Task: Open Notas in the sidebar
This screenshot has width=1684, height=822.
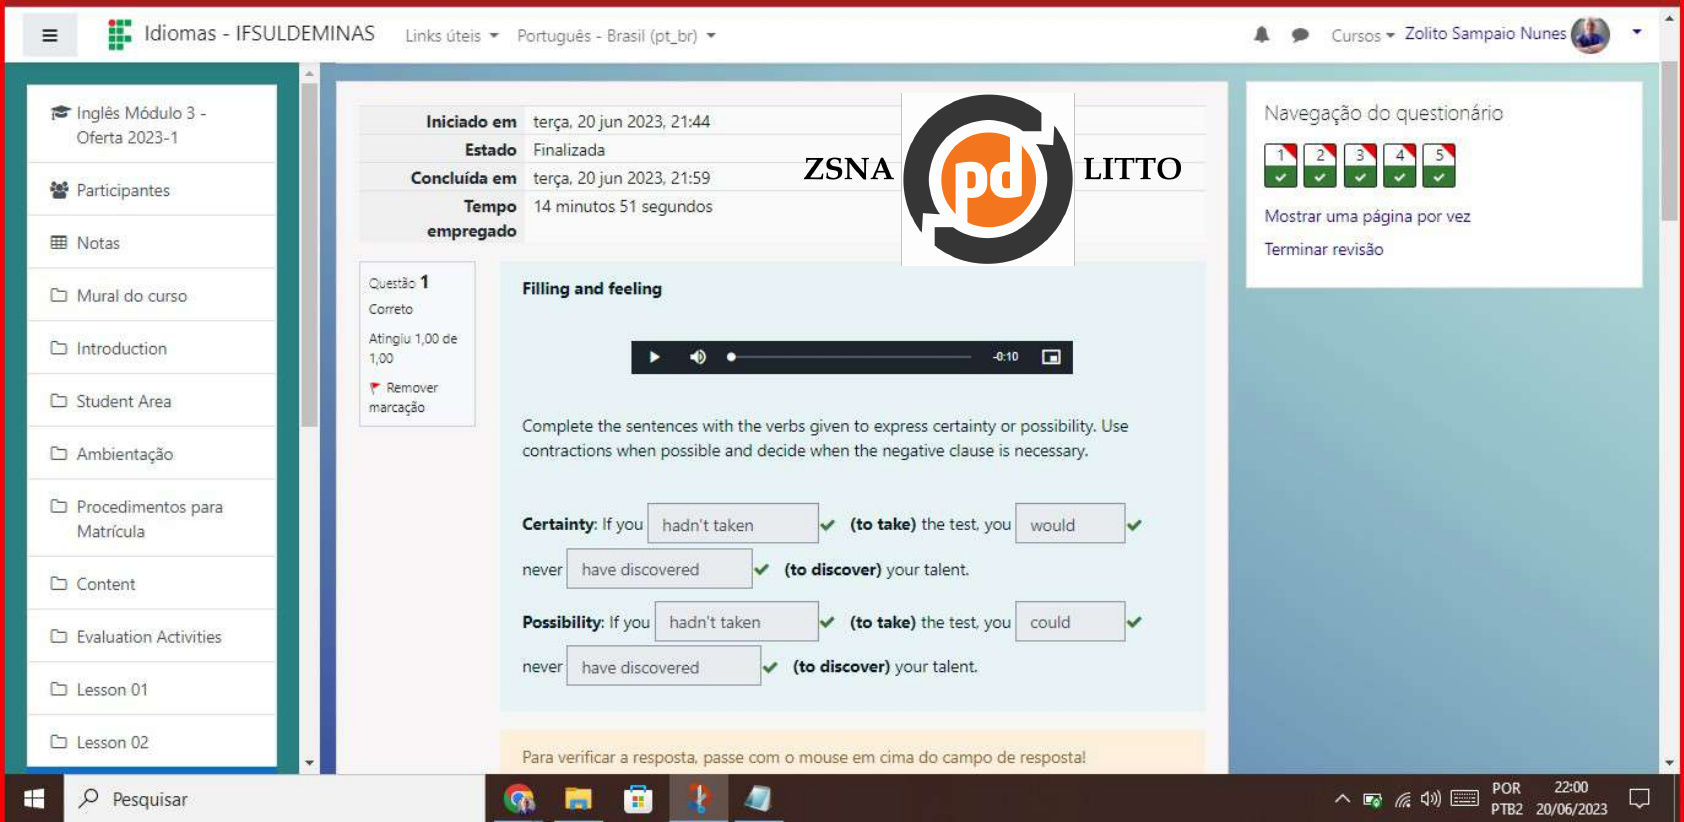Action: click(x=98, y=243)
